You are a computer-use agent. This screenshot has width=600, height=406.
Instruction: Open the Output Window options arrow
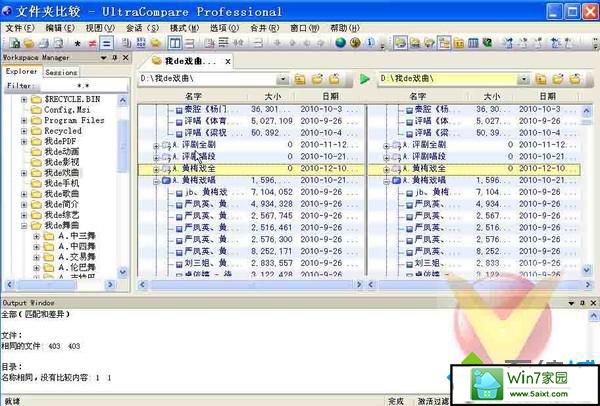[571, 303]
